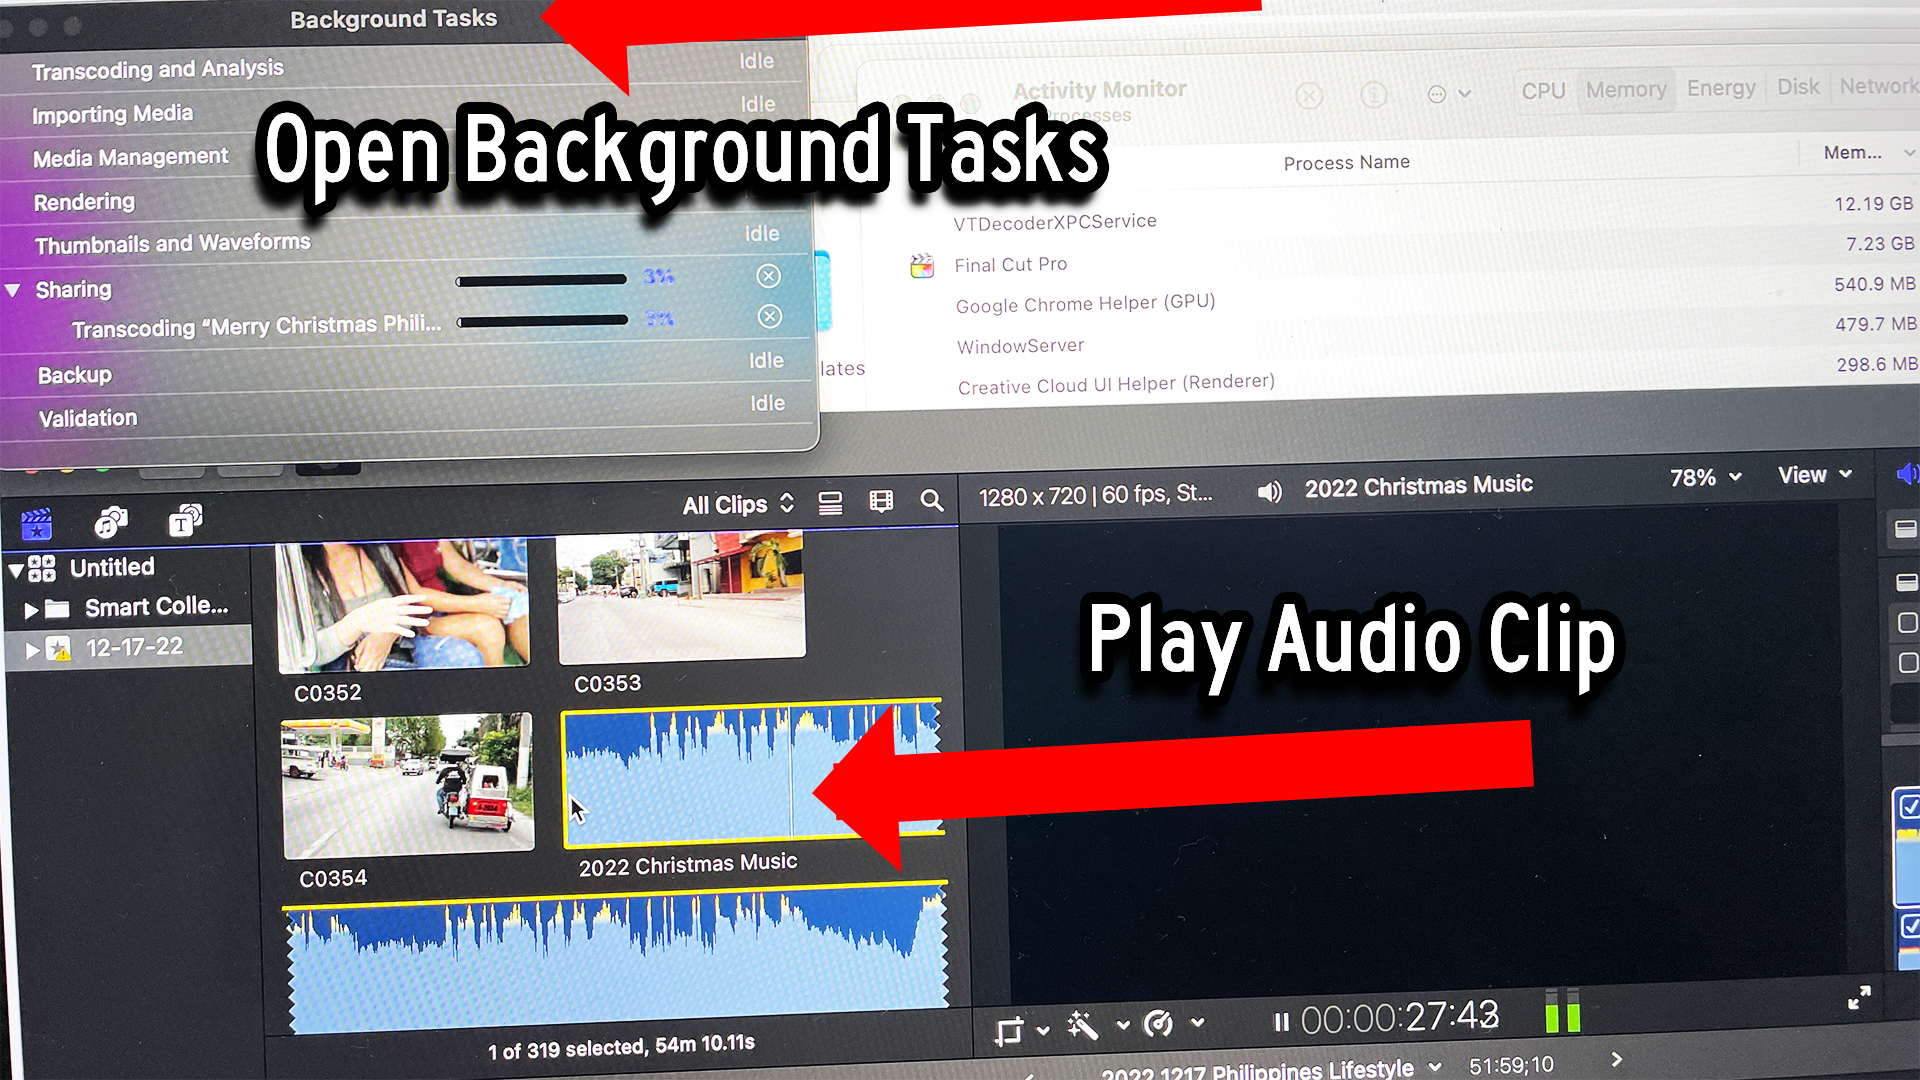Open the project name dropdown in timeline
1920x1080 pixels.
(1435, 1066)
